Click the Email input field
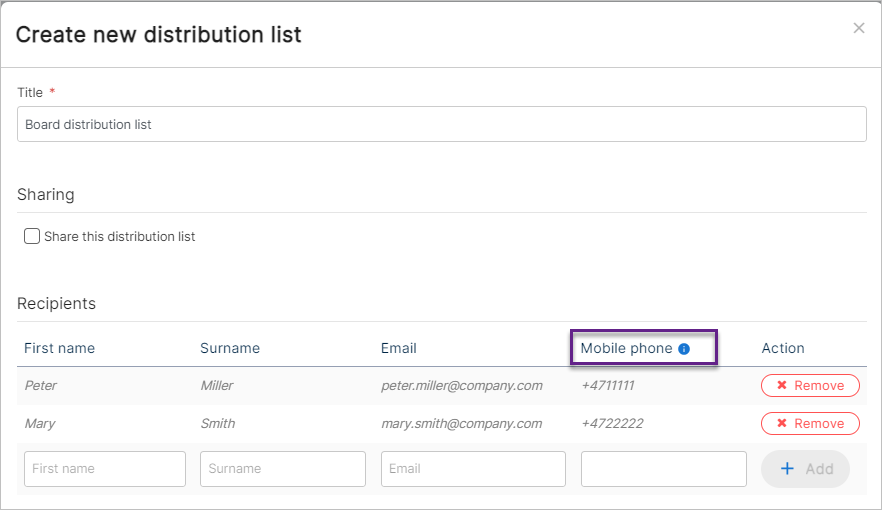Viewport: 882px width, 510px height. point(473,468)
